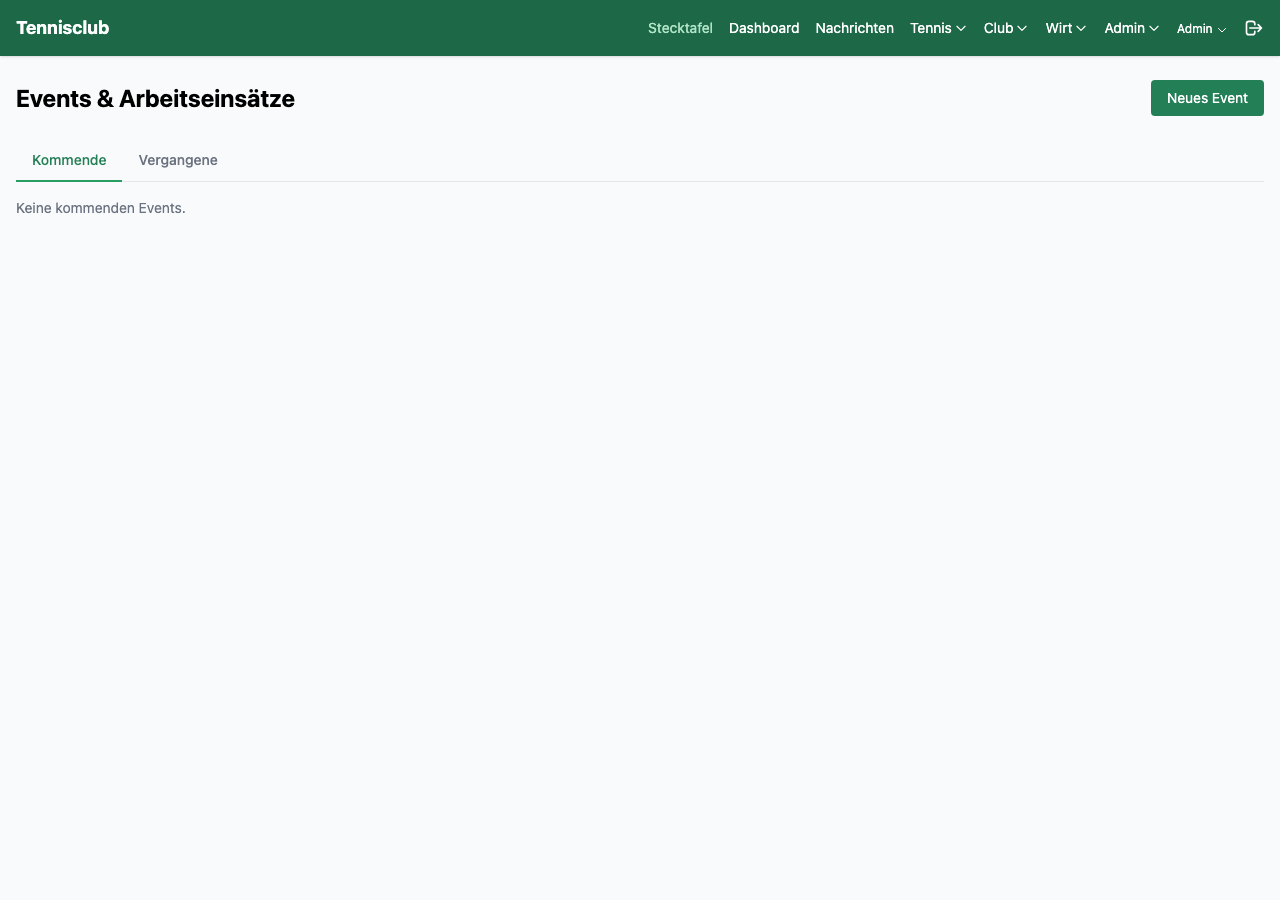Click the Events & Arbeitseinsätze heading
This screenshot has height=900, width=1280.
[x=155, y=99]
